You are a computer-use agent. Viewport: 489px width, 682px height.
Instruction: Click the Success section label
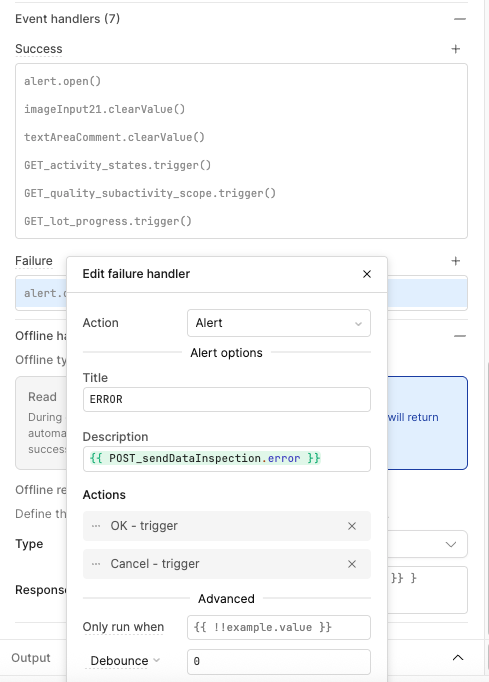(x=39, y=49)
